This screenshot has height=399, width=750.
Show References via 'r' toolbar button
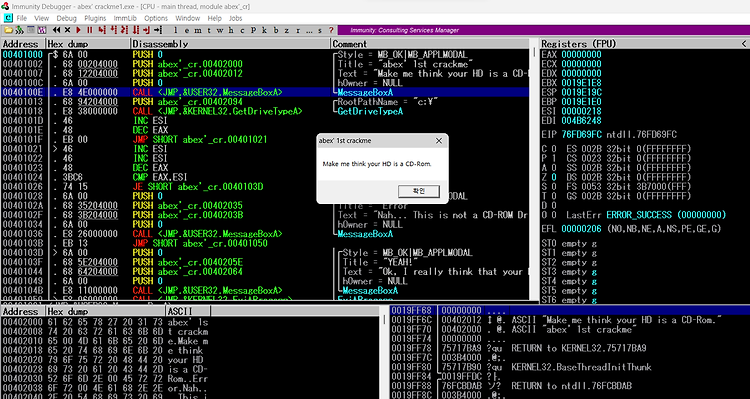[298, 30]
